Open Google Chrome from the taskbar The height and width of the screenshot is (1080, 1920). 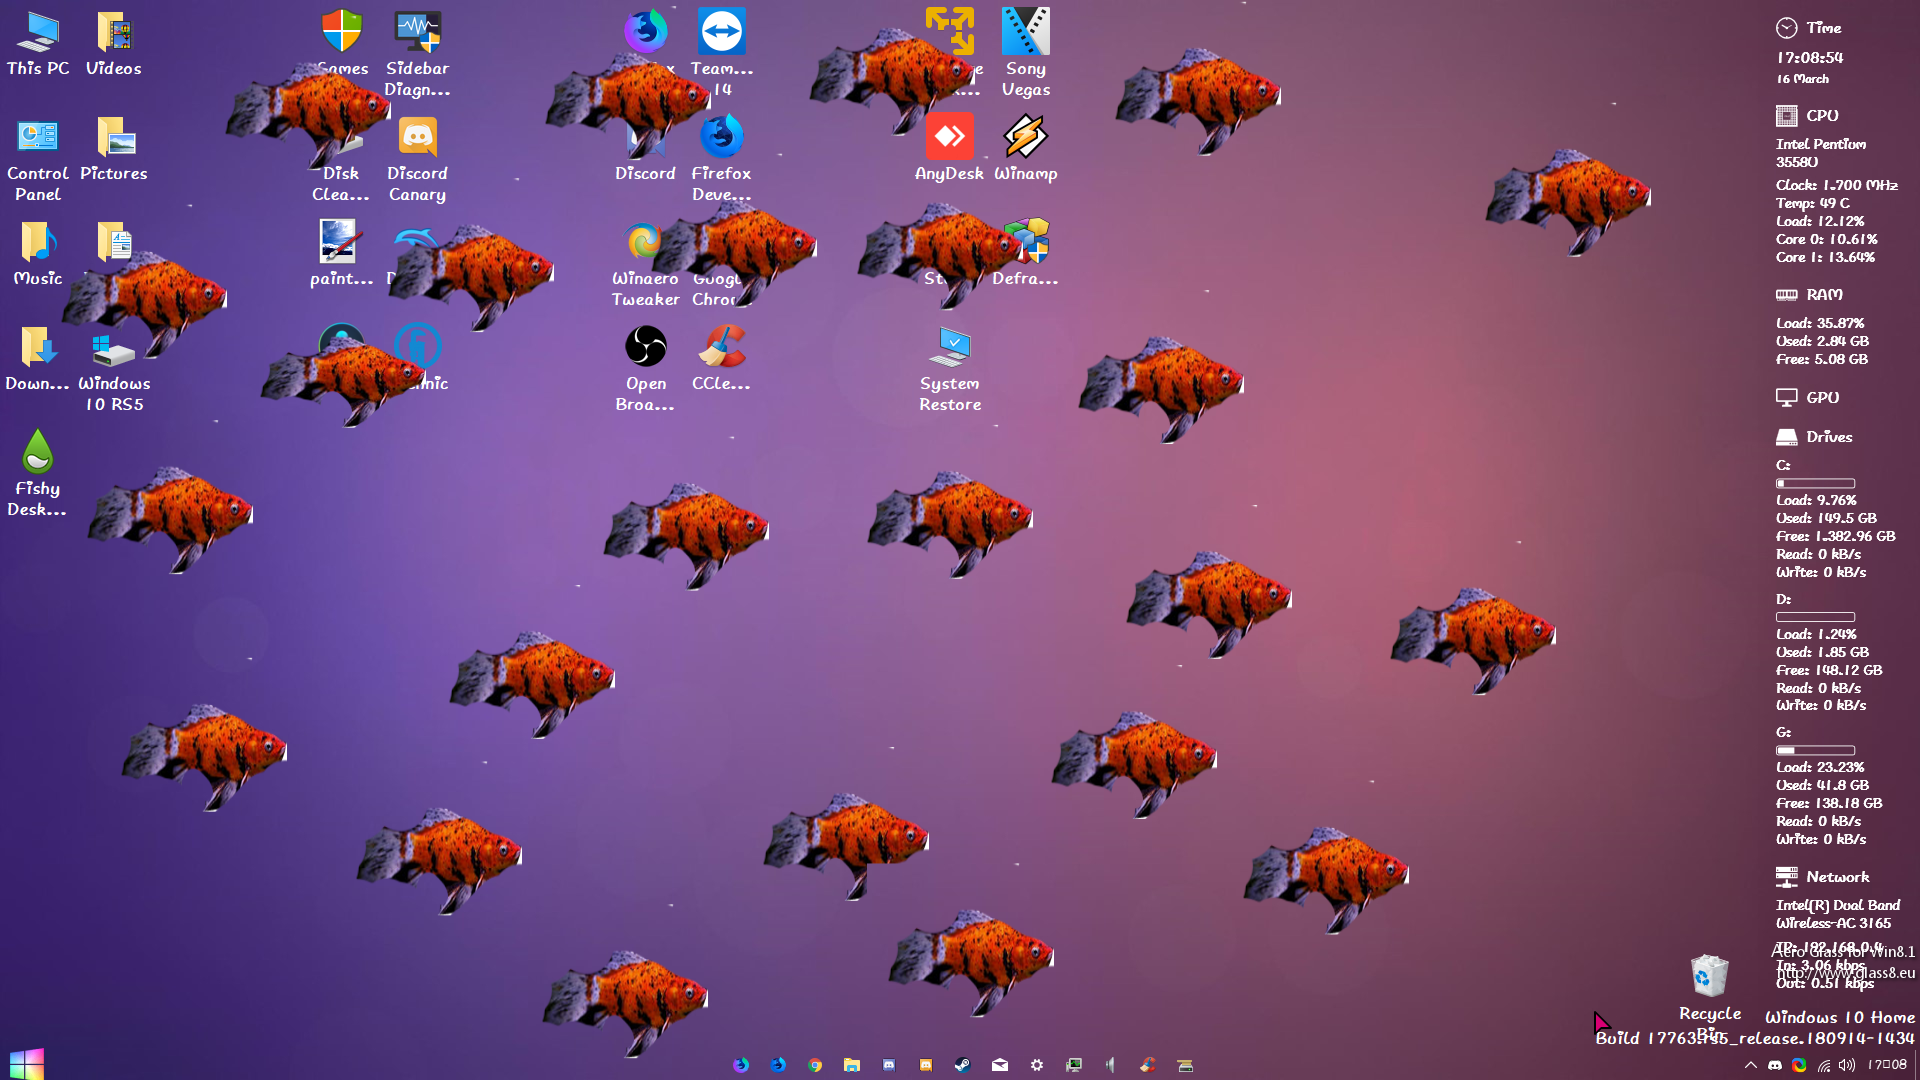pyautogui.click(x=815, y=1065)
